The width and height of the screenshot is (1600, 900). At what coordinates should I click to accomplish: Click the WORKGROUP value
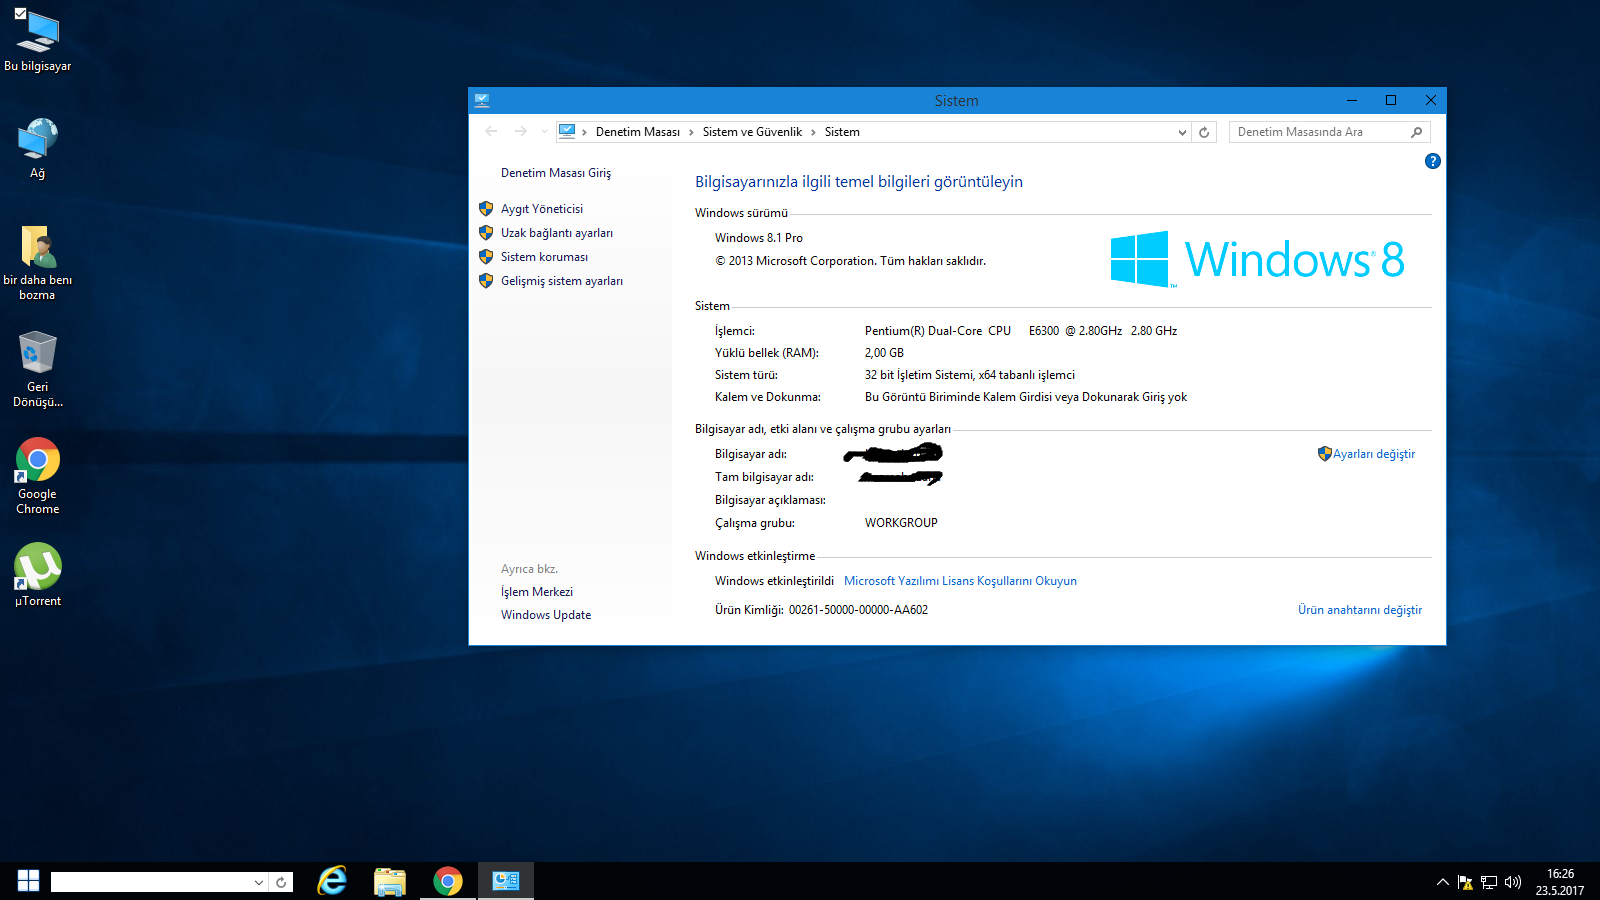(901, 523)
